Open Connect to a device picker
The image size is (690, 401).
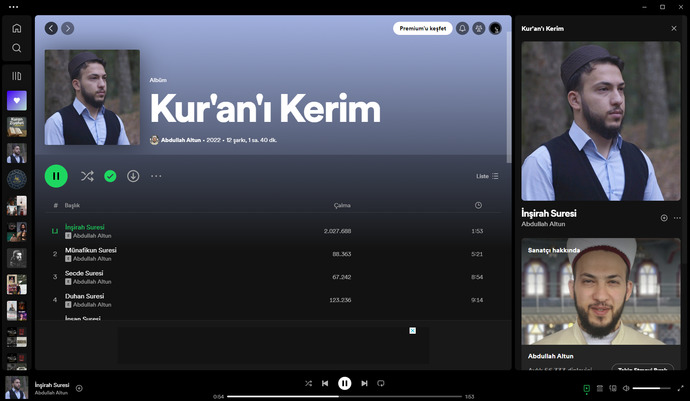pos(613,388)
